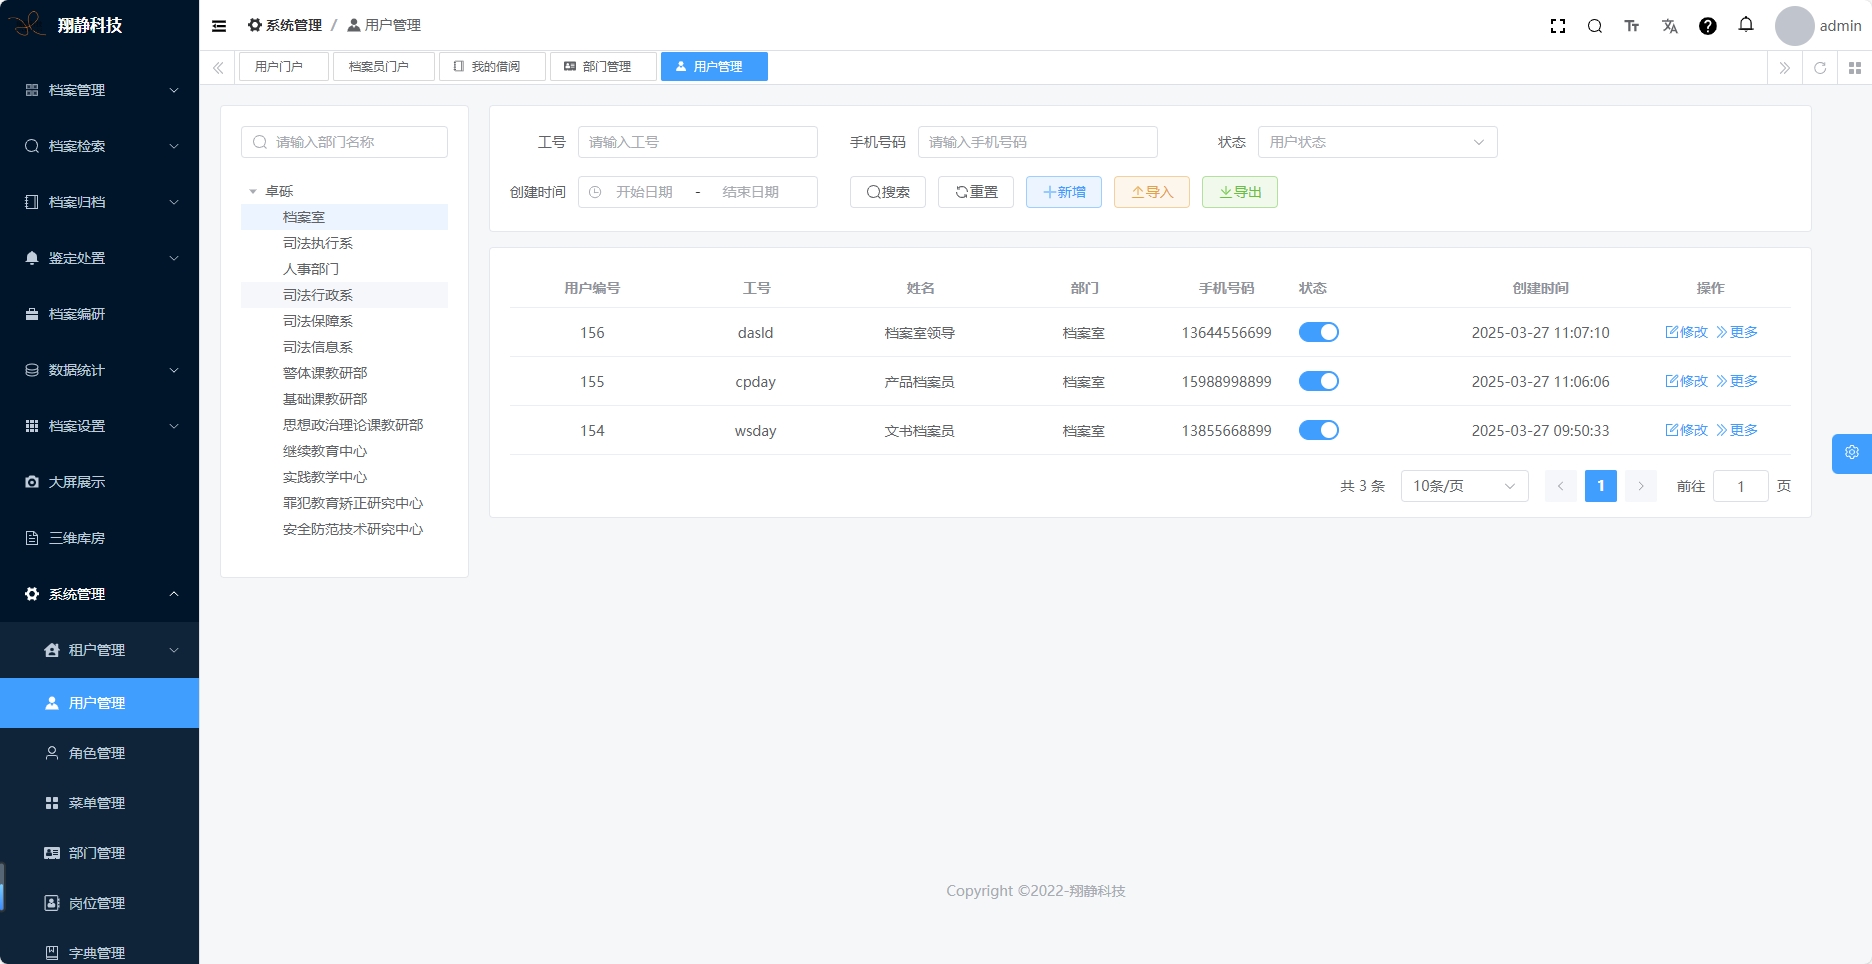Open the notification bell icon
Viewport: 1872px width, 964px height.
[x=1746, y=25]
